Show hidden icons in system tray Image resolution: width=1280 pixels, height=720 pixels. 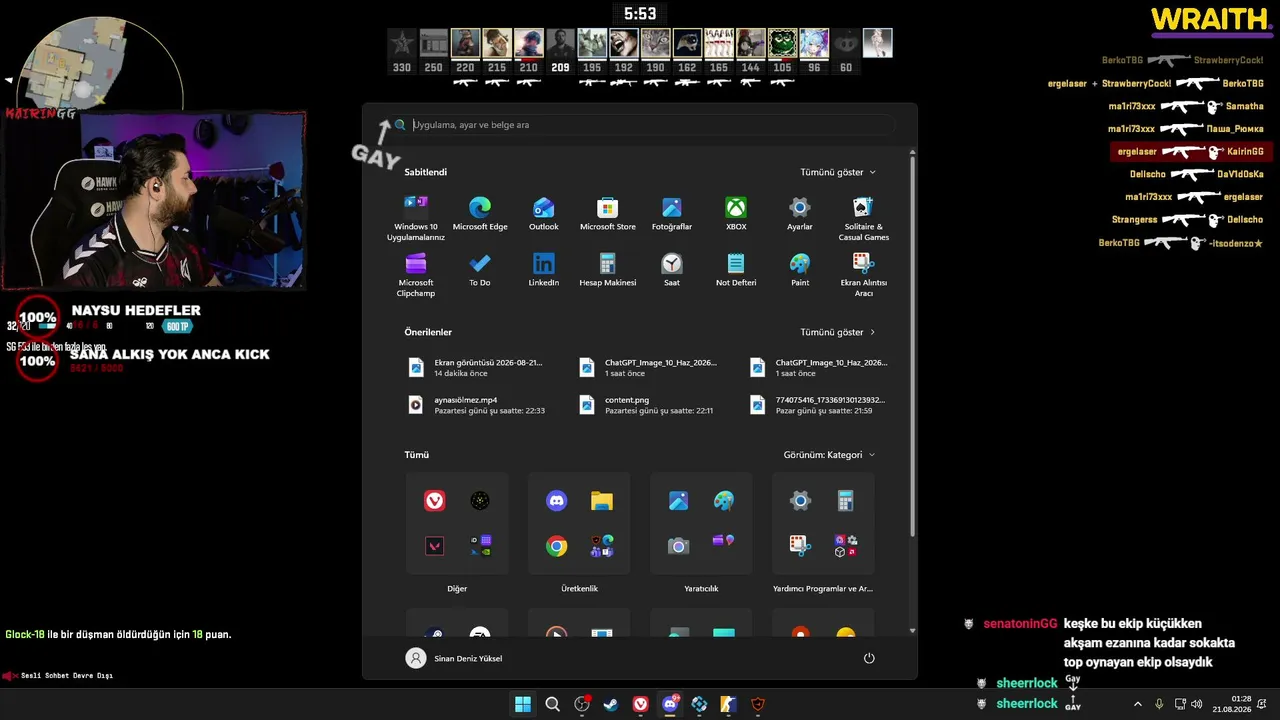click(x=1137, y=704)
